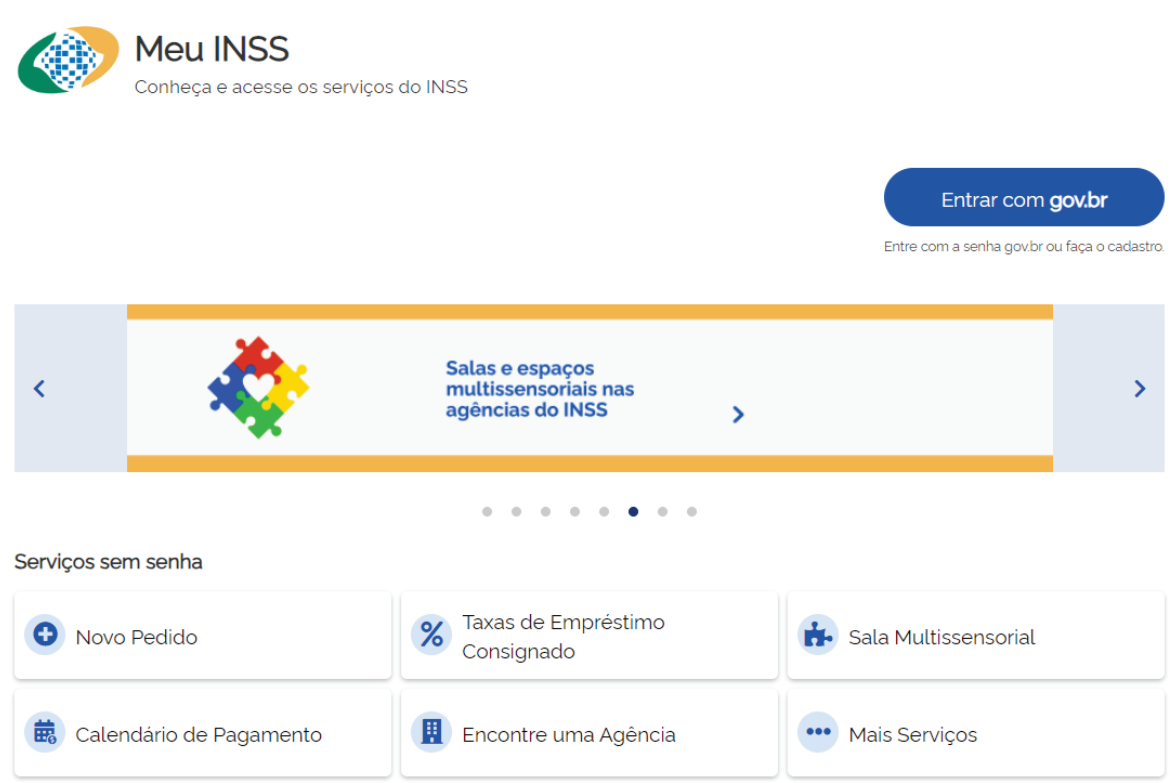The width and height of the screenshot is (1173, 783).
Task: Select the eighth carousel dot
Action: click(x=691, y=512)
